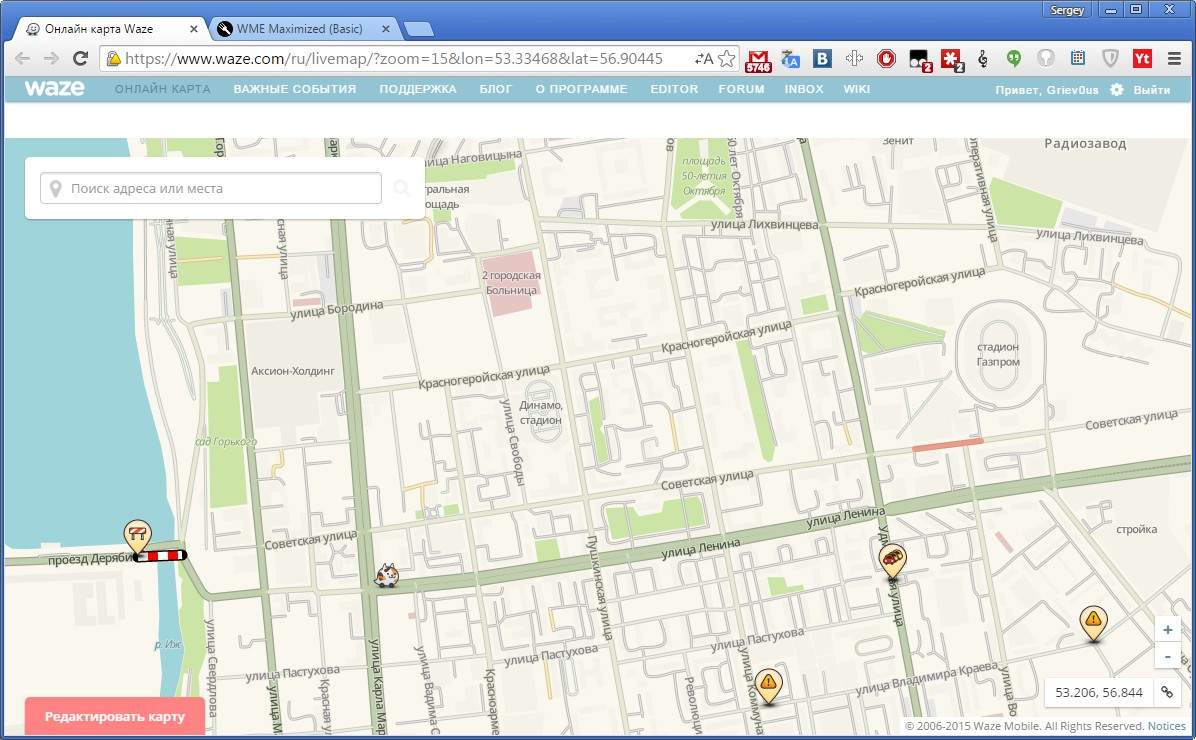Screen dimensions: 1196x740
Task: Open the Gmail extension showing 5746
Action: tap(758, 60)
